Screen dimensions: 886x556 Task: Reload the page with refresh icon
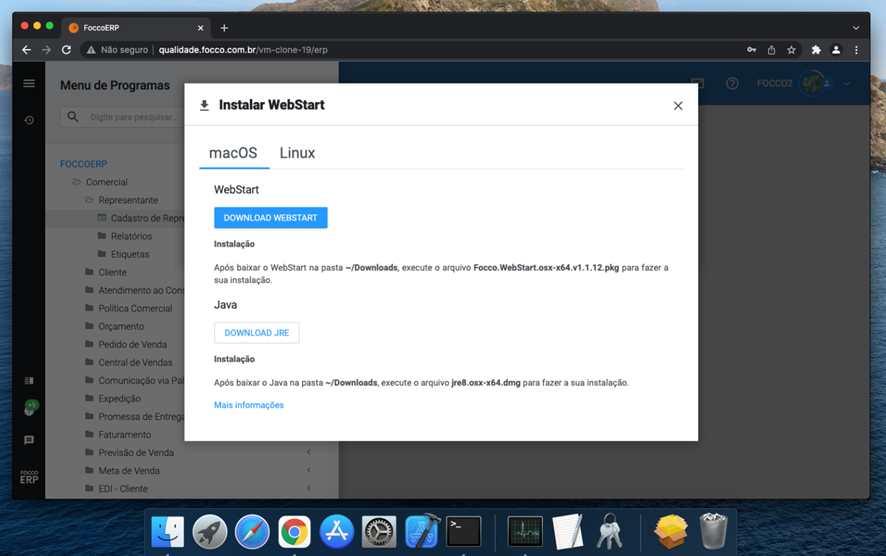(66, 50)
